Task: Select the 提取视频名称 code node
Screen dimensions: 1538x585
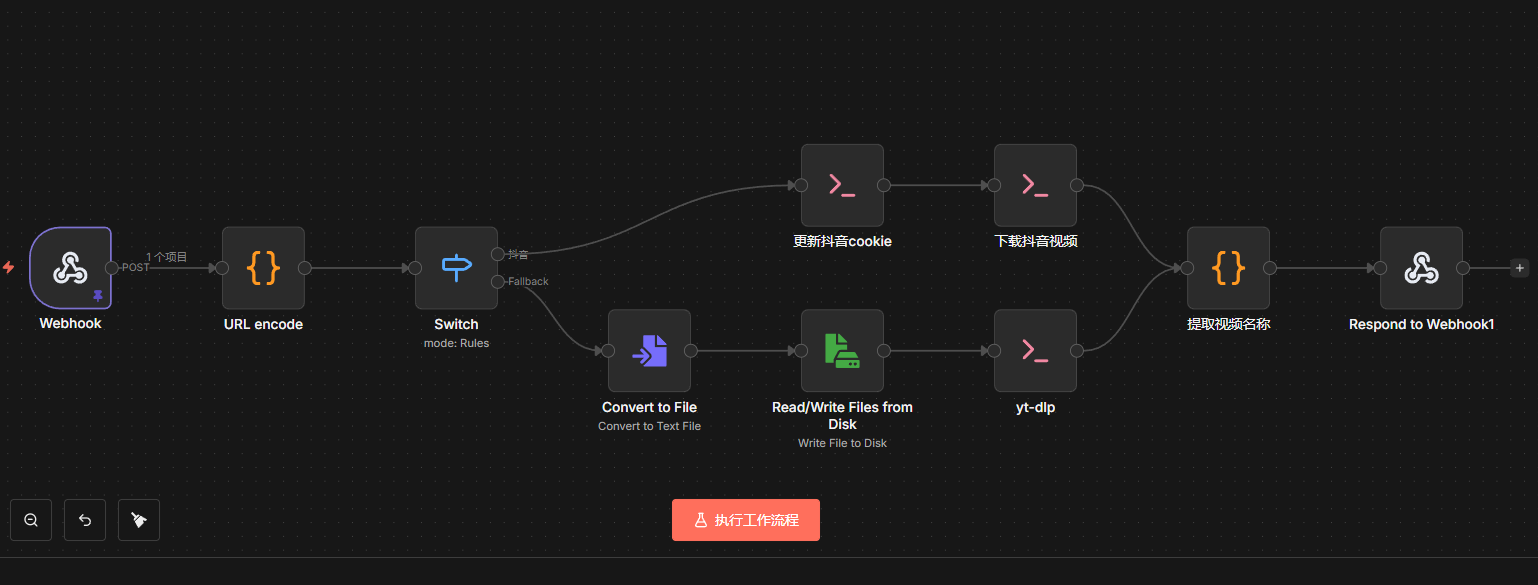Action: [1228, 268]
